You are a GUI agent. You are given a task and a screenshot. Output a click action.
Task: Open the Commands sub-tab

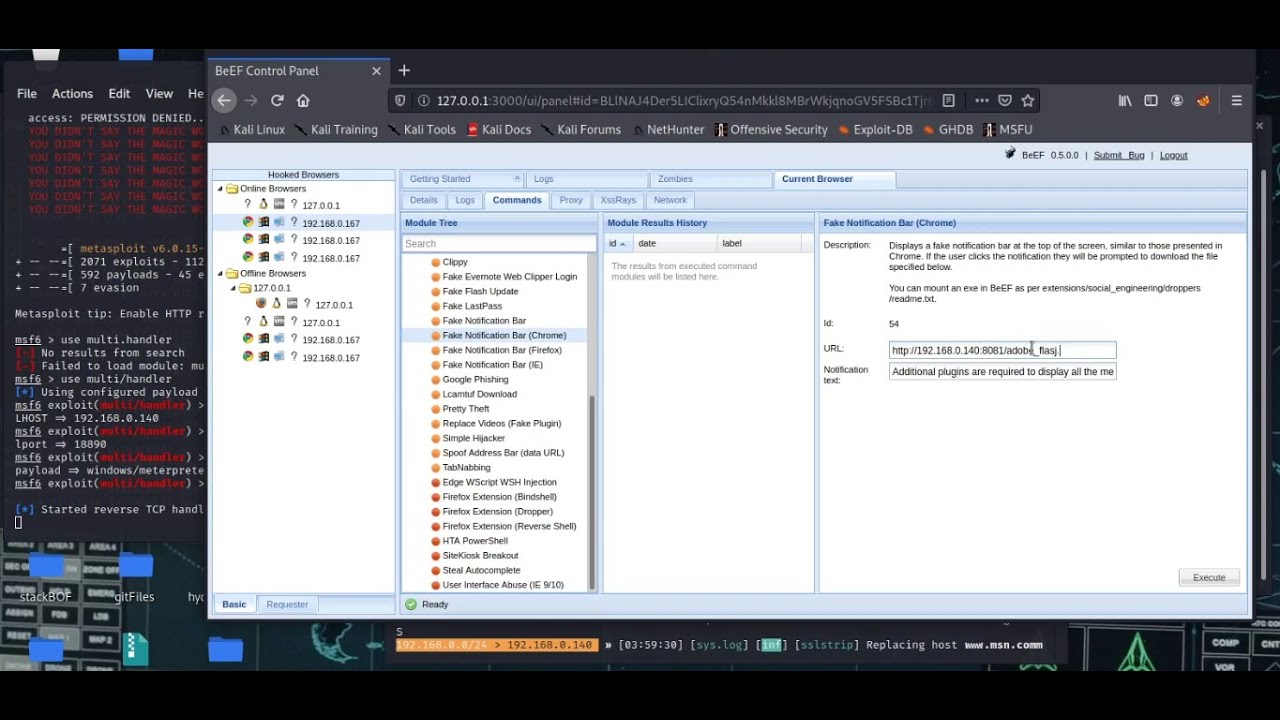click(517, 200)
